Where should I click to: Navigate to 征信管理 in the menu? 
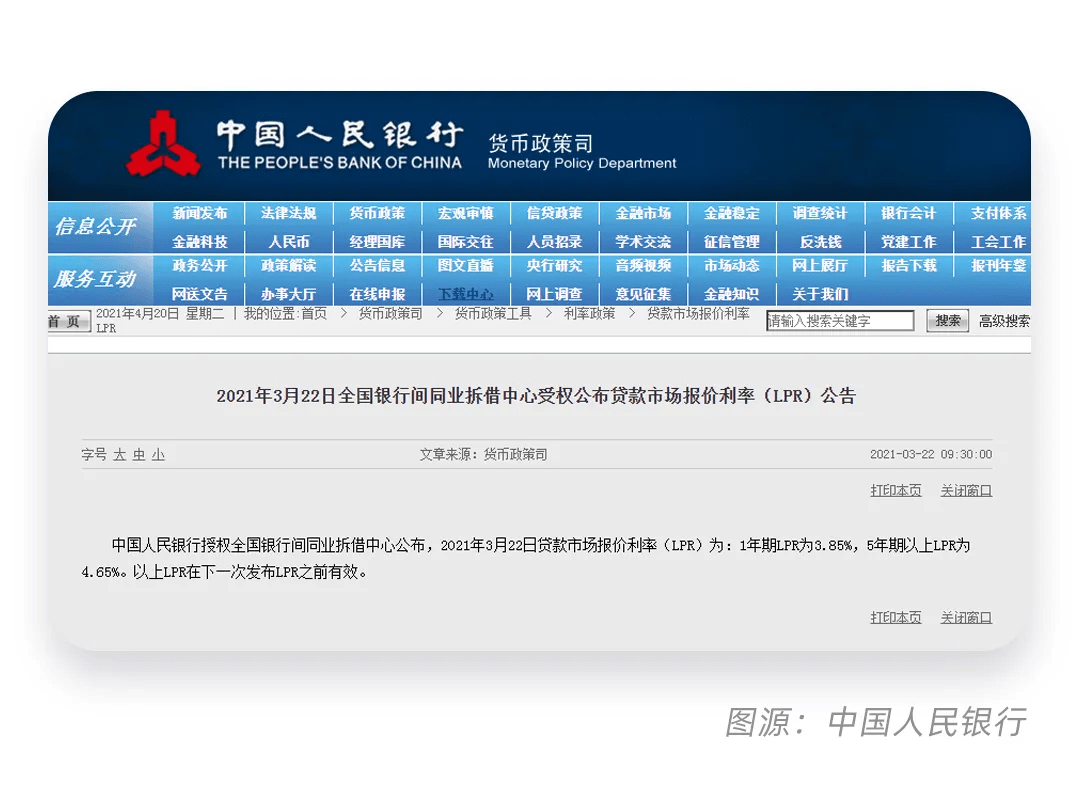pos(731,242)
